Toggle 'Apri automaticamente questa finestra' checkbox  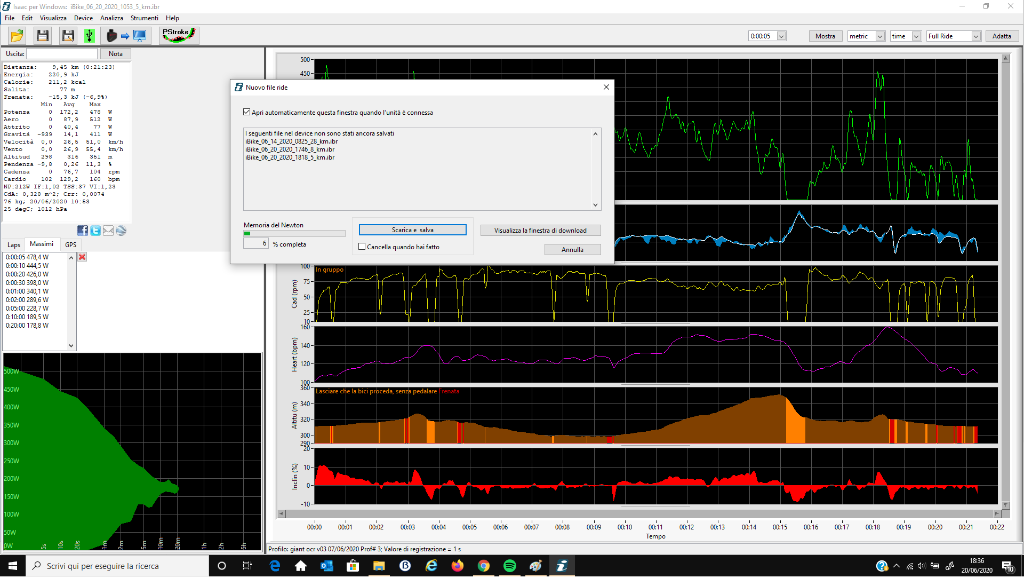(x=248, y=112)
